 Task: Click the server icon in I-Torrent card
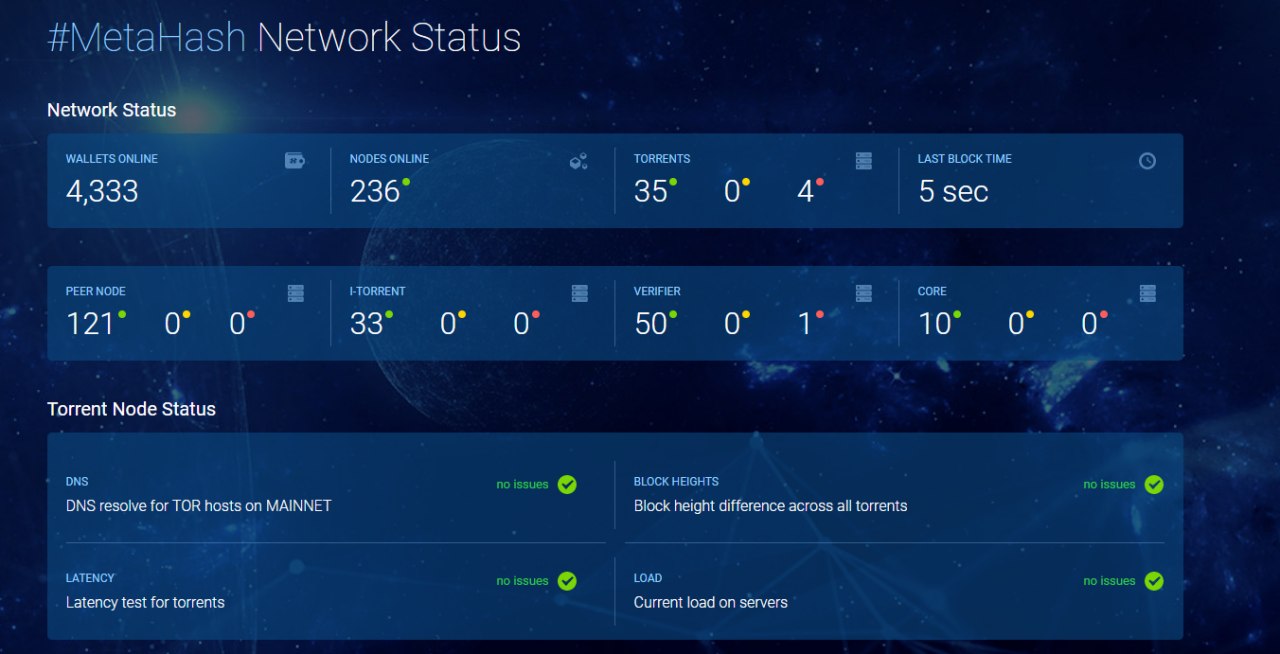580,293
